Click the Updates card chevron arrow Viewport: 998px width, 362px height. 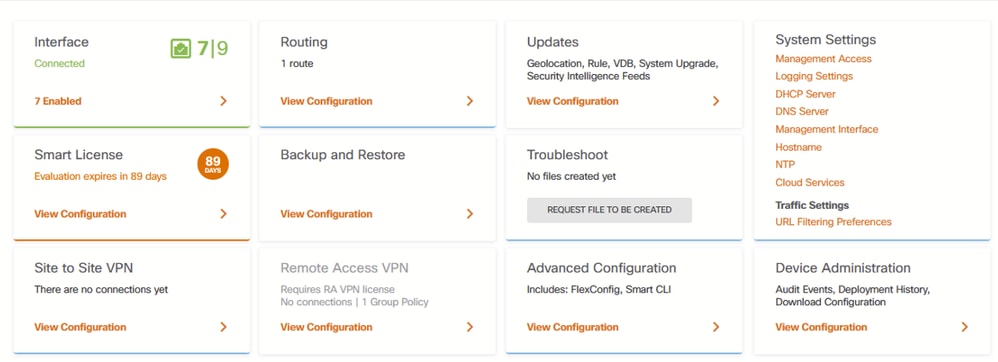click(716, 101)
